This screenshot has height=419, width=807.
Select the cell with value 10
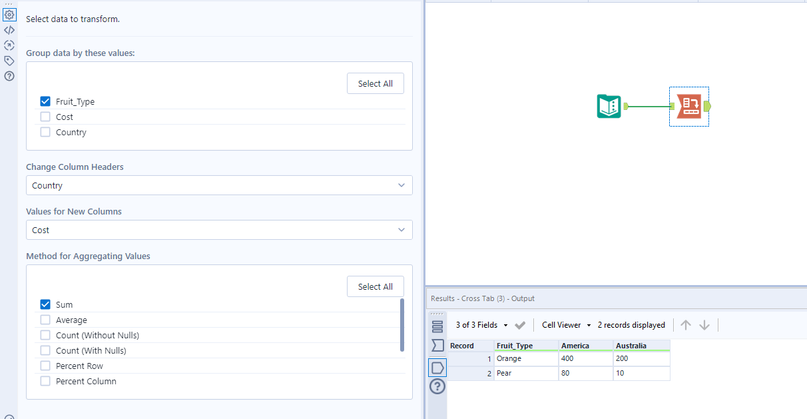642,373
